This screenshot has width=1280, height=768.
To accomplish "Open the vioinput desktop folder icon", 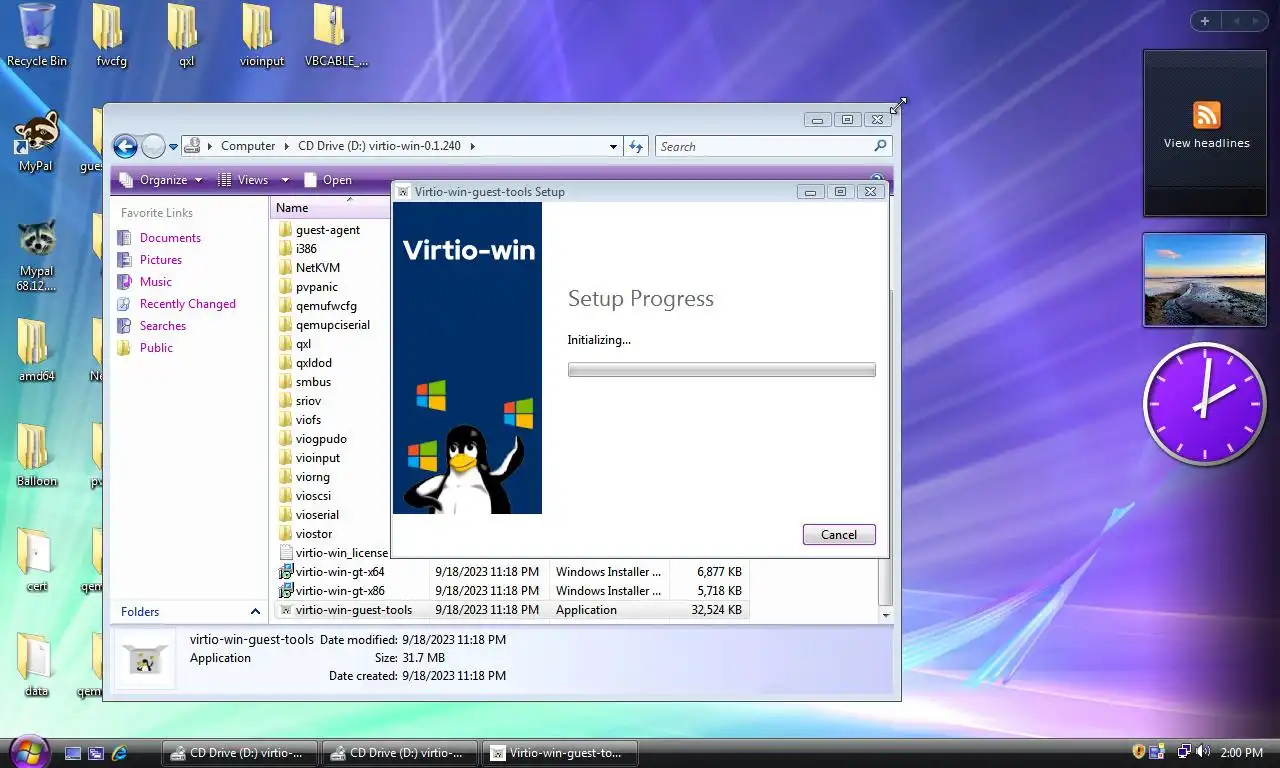I will [262, 35].
